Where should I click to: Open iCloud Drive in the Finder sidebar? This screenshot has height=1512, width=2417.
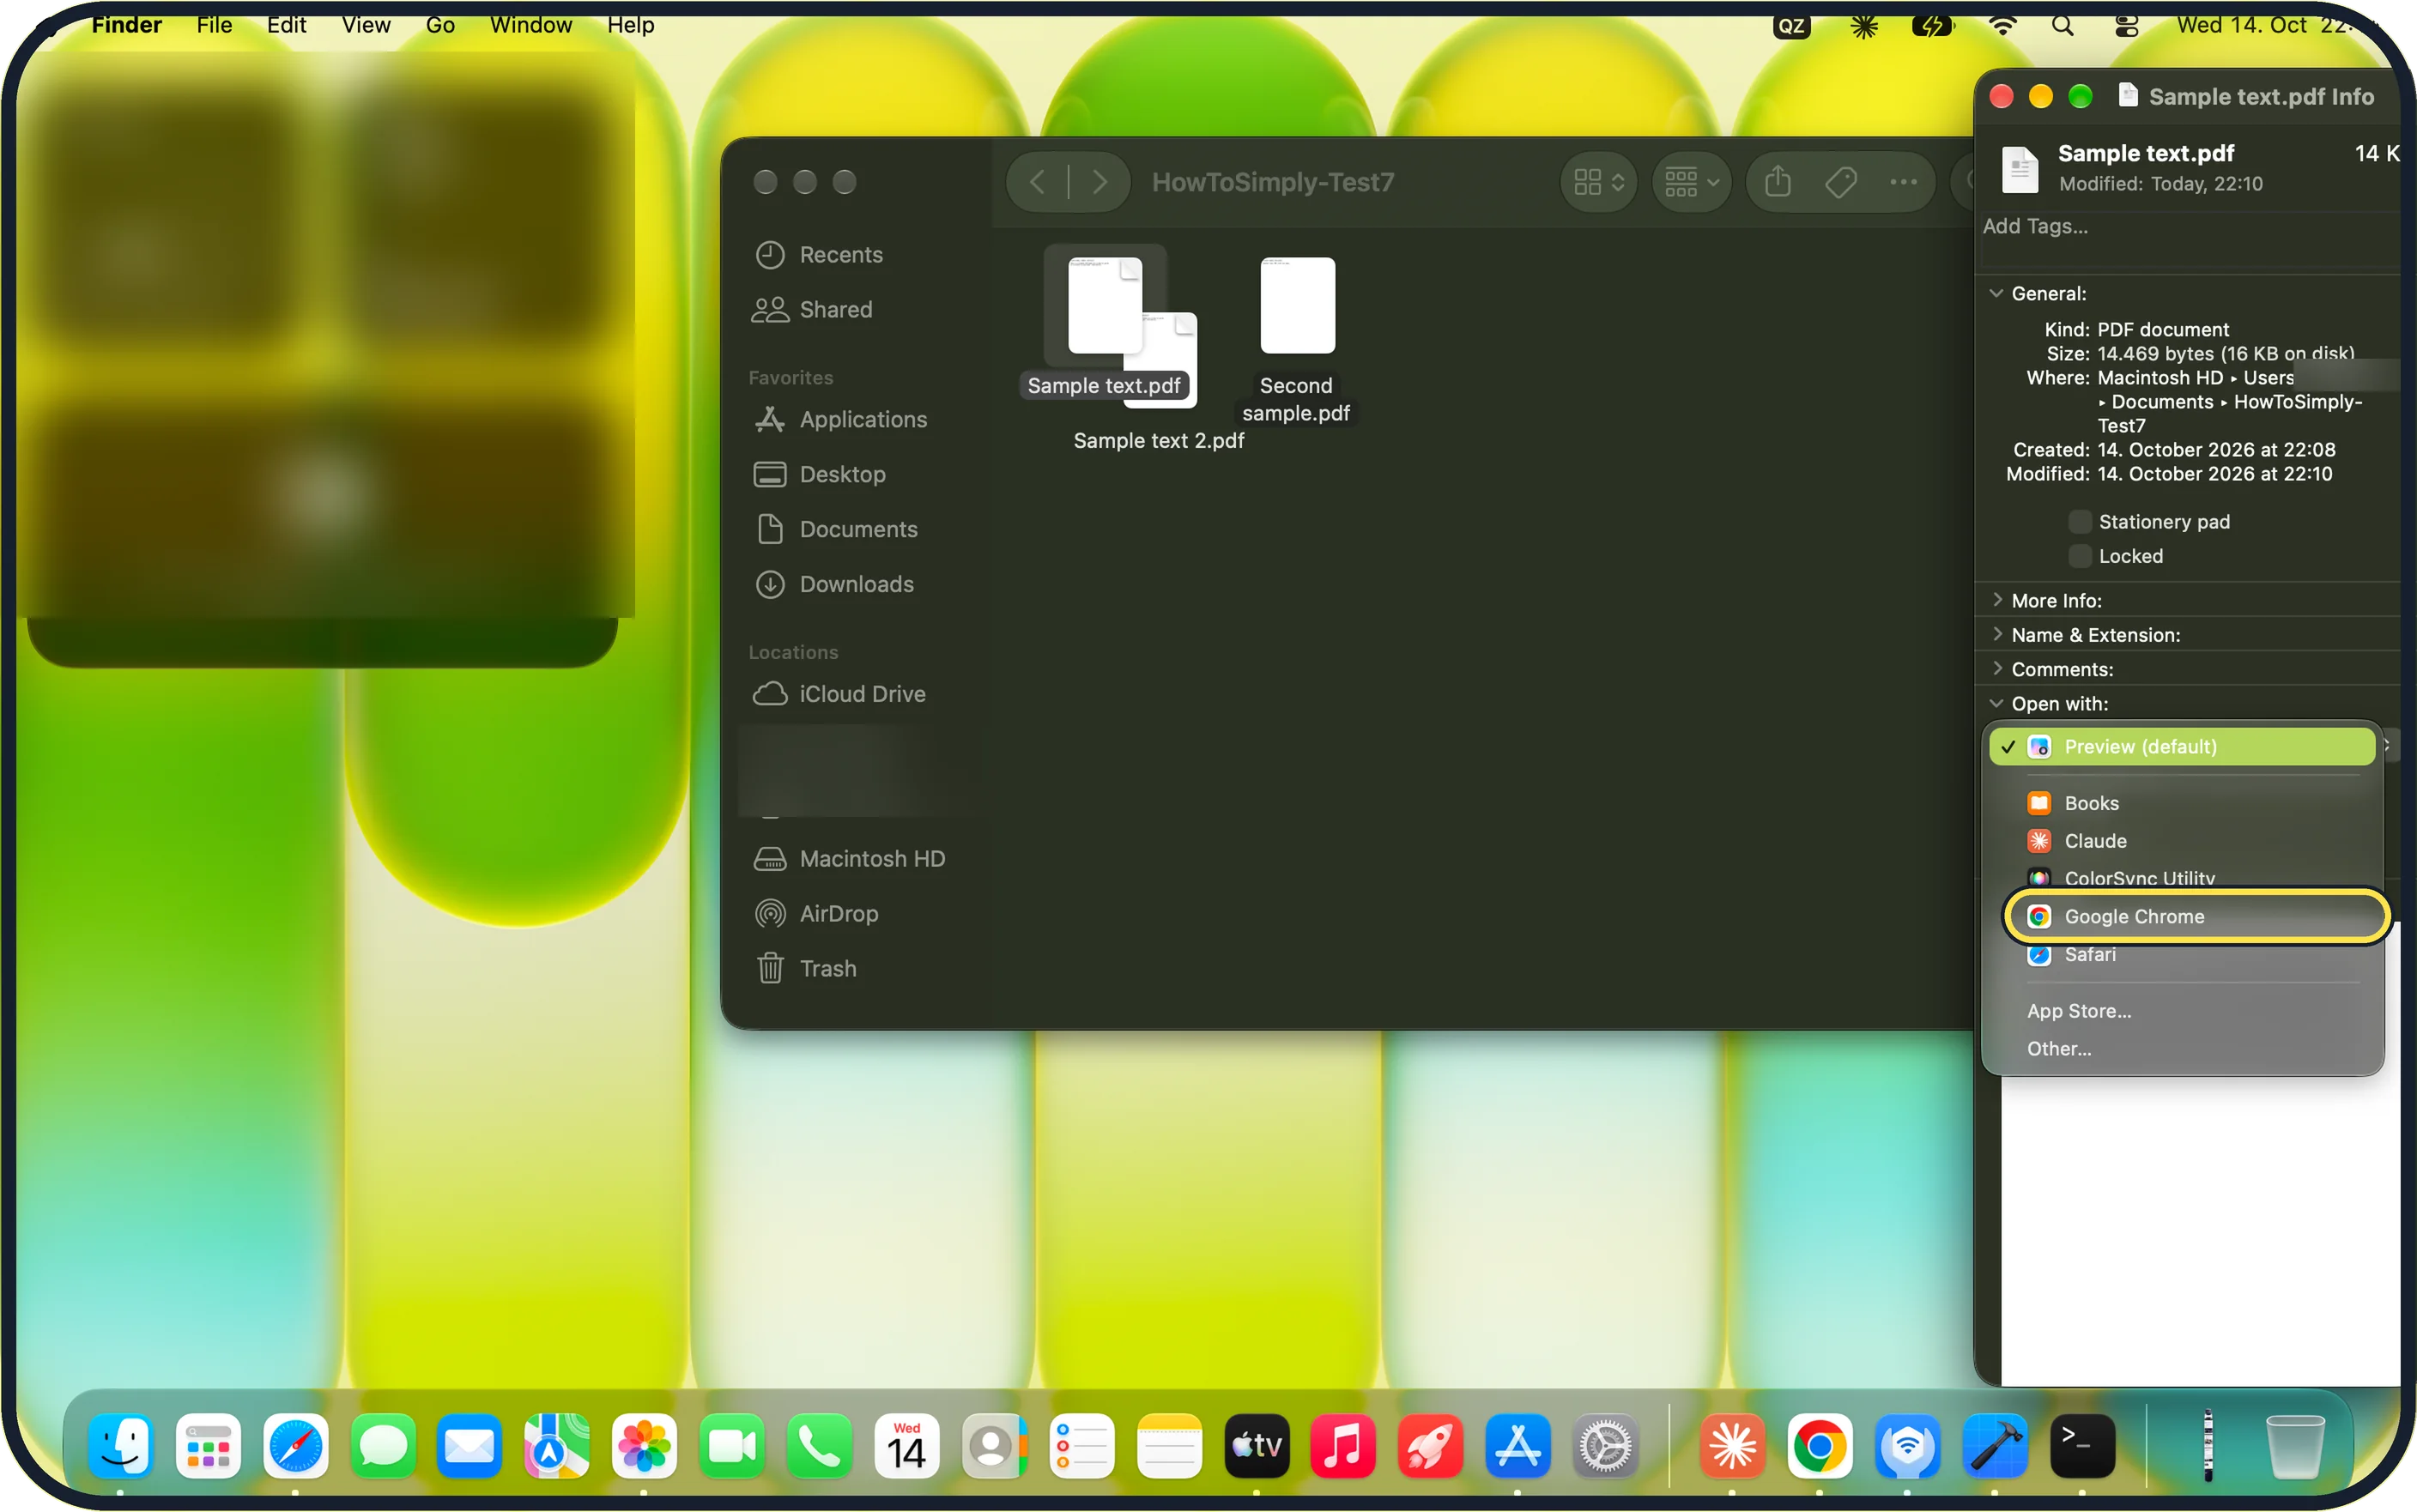(839, 694)
